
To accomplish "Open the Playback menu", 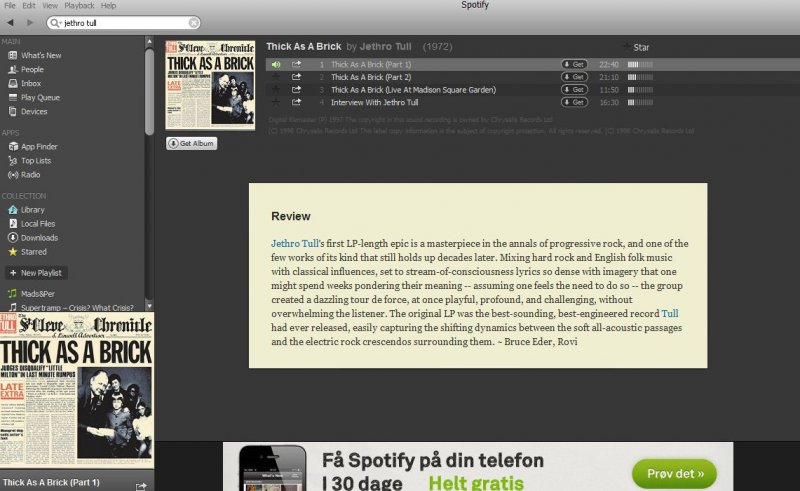I will tap(79, 6).
